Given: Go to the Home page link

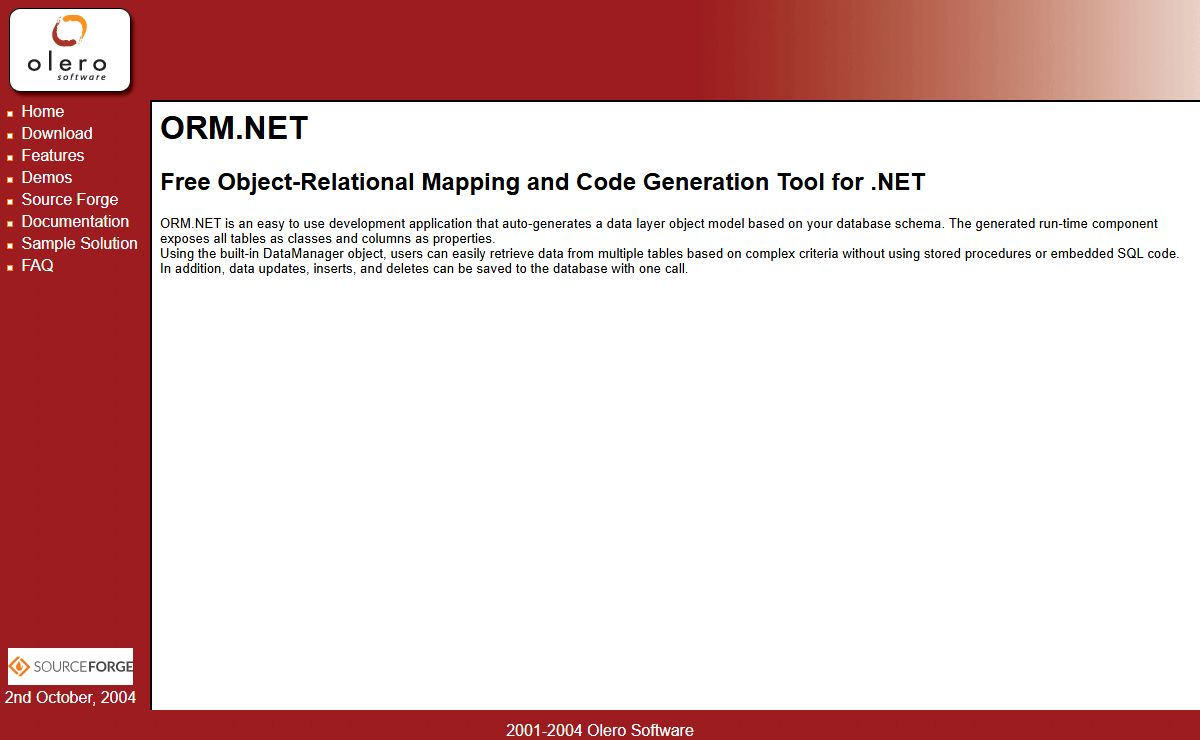Looking at the screenshot, I should (x=42, y=111).
